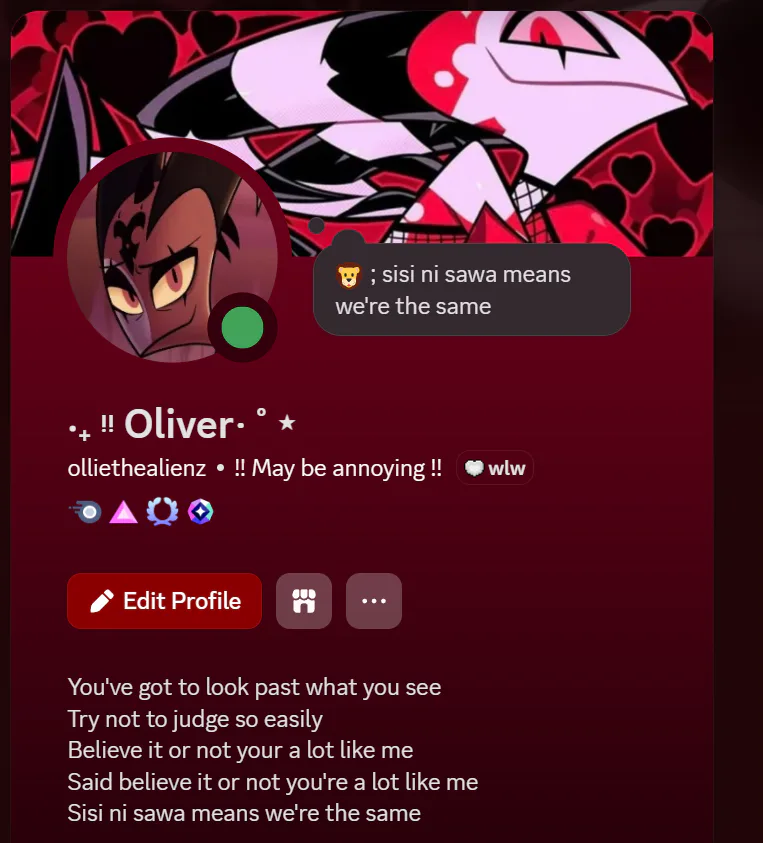Click the star symbol after Oliver
The width and height of the screenshot is (763, 843).
[x=287, y=423]
